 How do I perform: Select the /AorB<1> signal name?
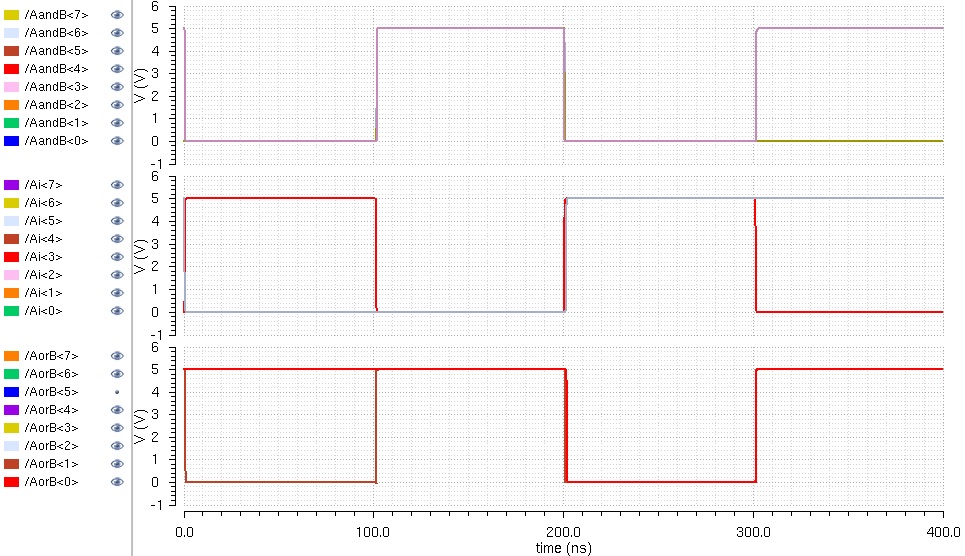(52, 464)
